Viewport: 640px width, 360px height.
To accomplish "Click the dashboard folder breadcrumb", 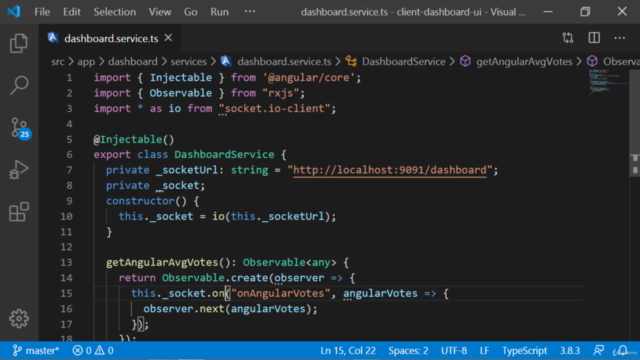I will (133, 62).
